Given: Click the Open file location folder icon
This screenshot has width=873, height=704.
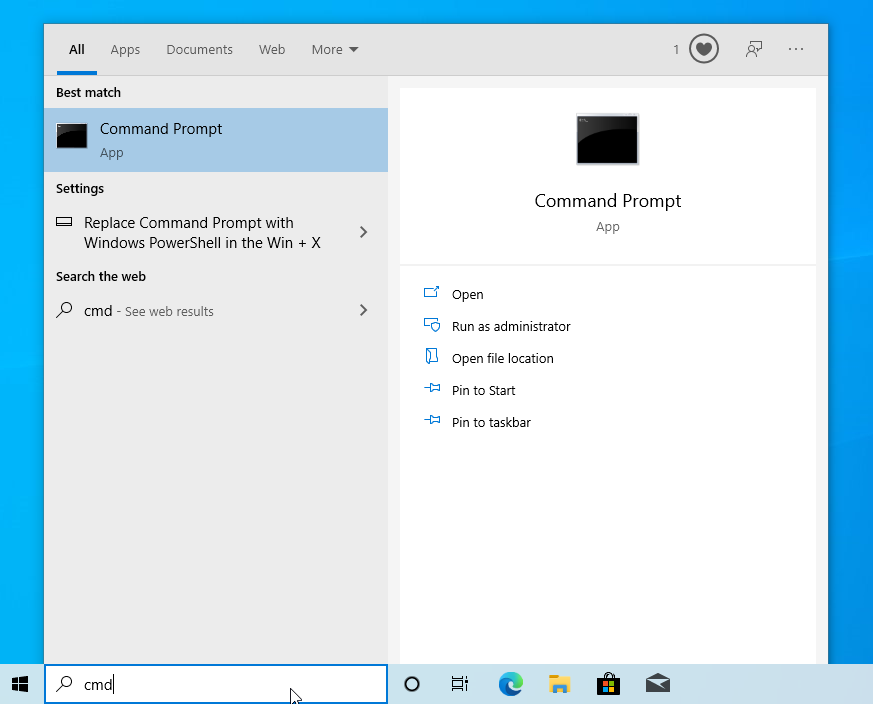Looking at the screenshot, I should (431, 356).
